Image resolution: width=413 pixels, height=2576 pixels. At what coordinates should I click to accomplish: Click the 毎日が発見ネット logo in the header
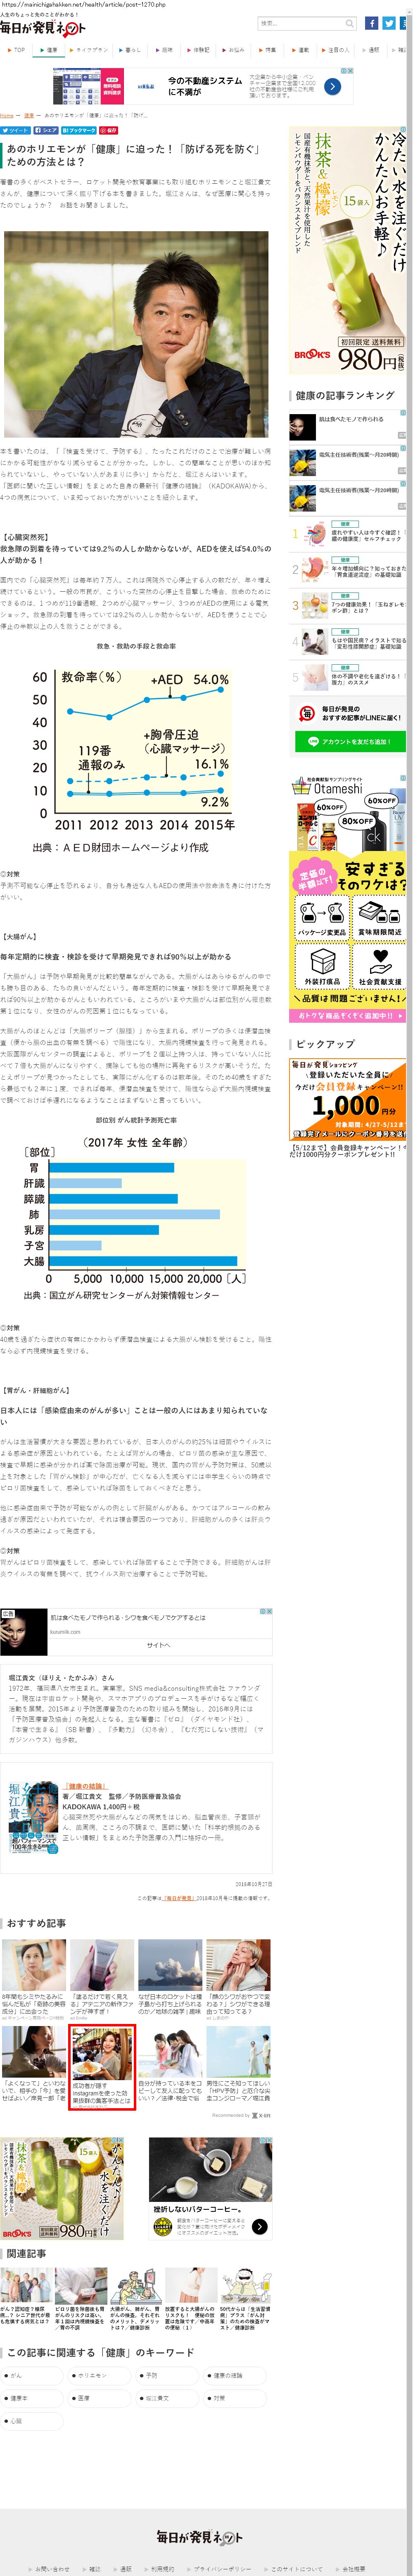43,28
